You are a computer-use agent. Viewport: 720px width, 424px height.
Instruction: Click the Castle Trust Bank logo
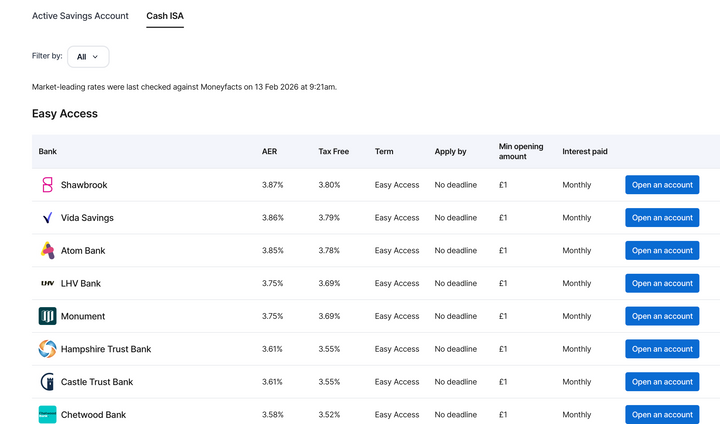pos(47,382)
